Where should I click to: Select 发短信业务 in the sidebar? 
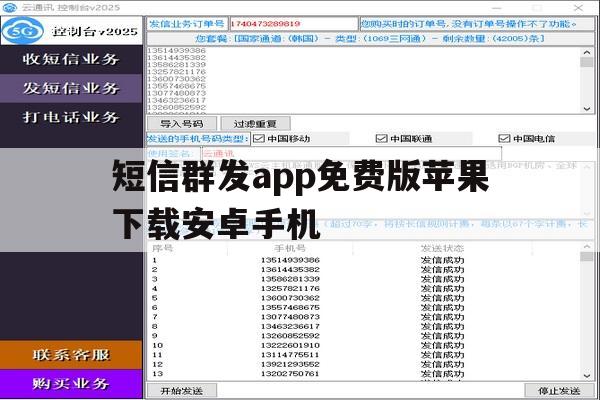(x=71, y=88)
